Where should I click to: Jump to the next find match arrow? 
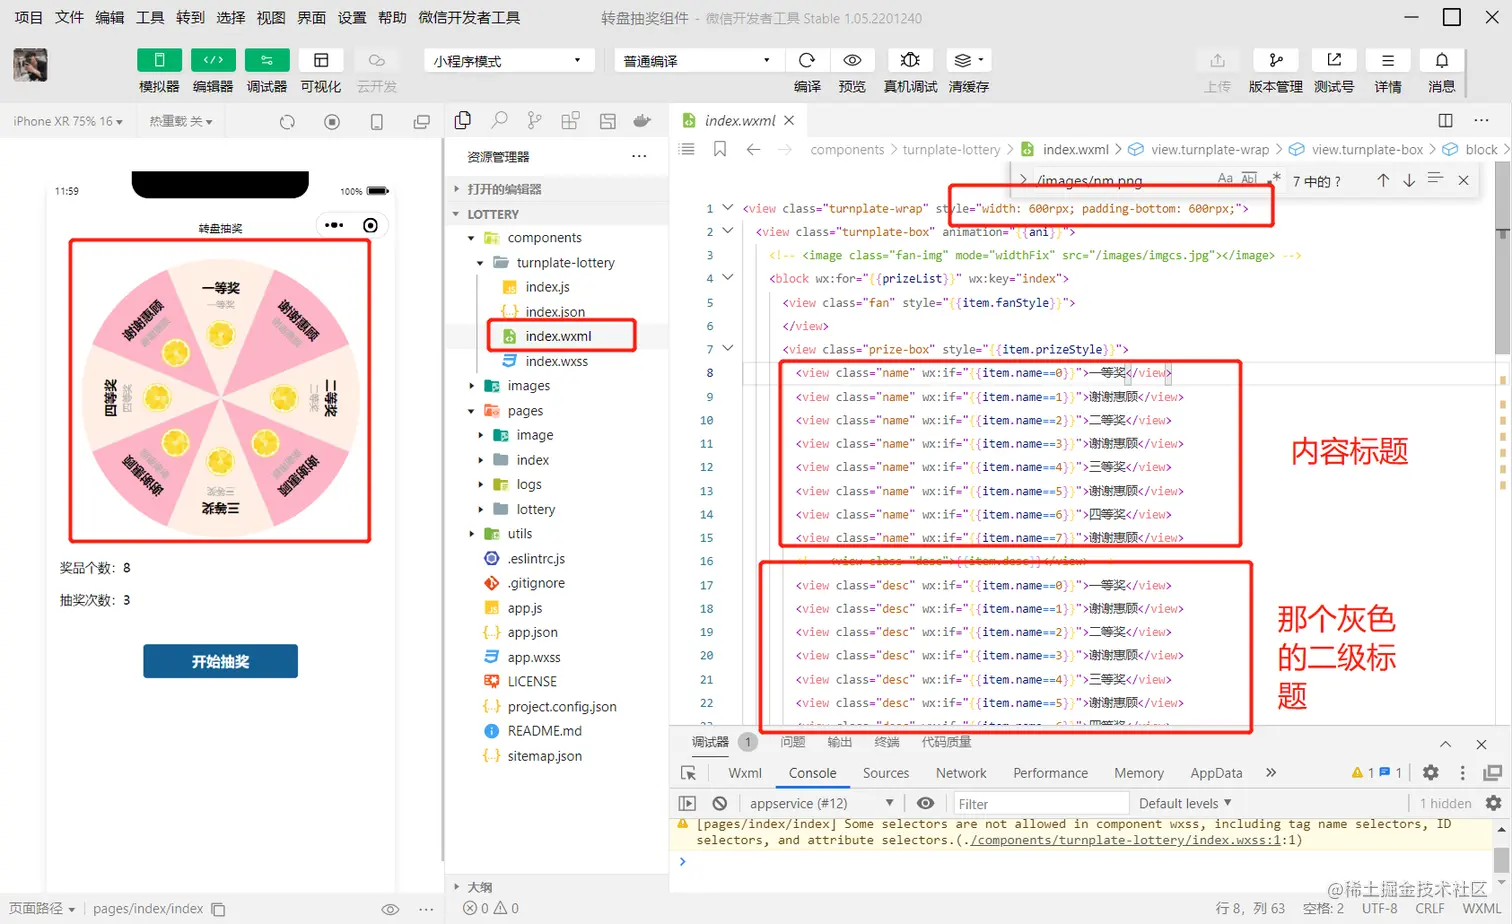(1409, 180)
